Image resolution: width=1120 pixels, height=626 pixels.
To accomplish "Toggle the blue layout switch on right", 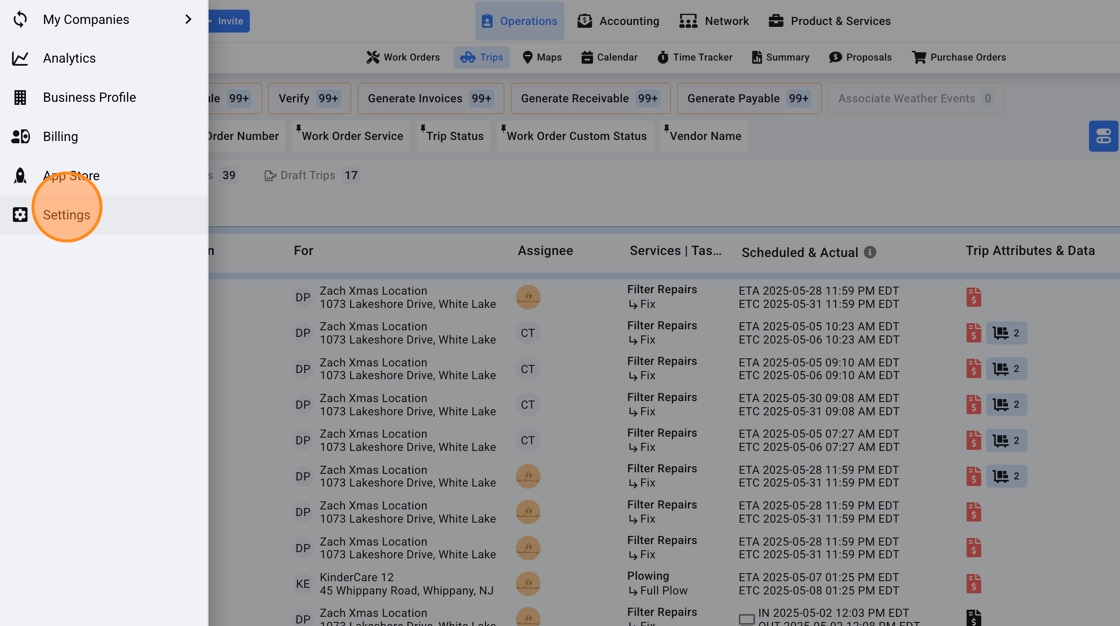I will click(x=1103, y=136).
